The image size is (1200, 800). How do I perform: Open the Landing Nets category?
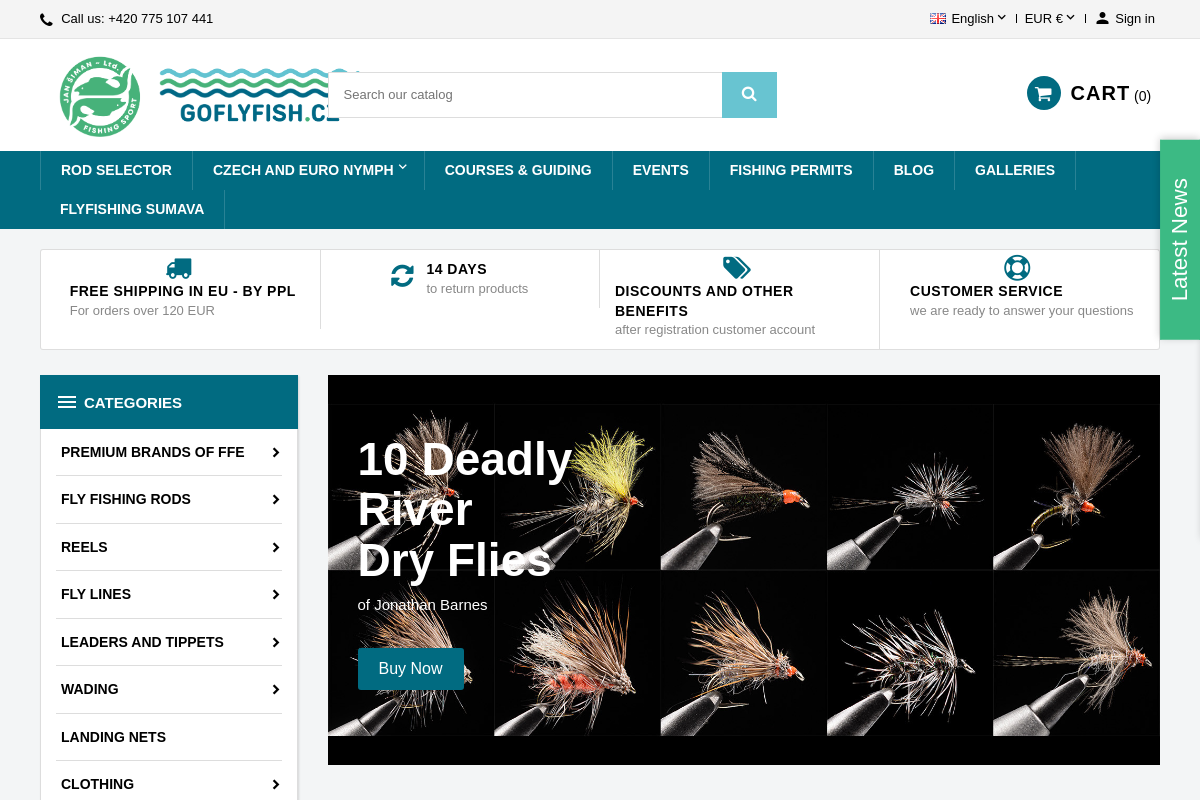(x=113, y=737)
